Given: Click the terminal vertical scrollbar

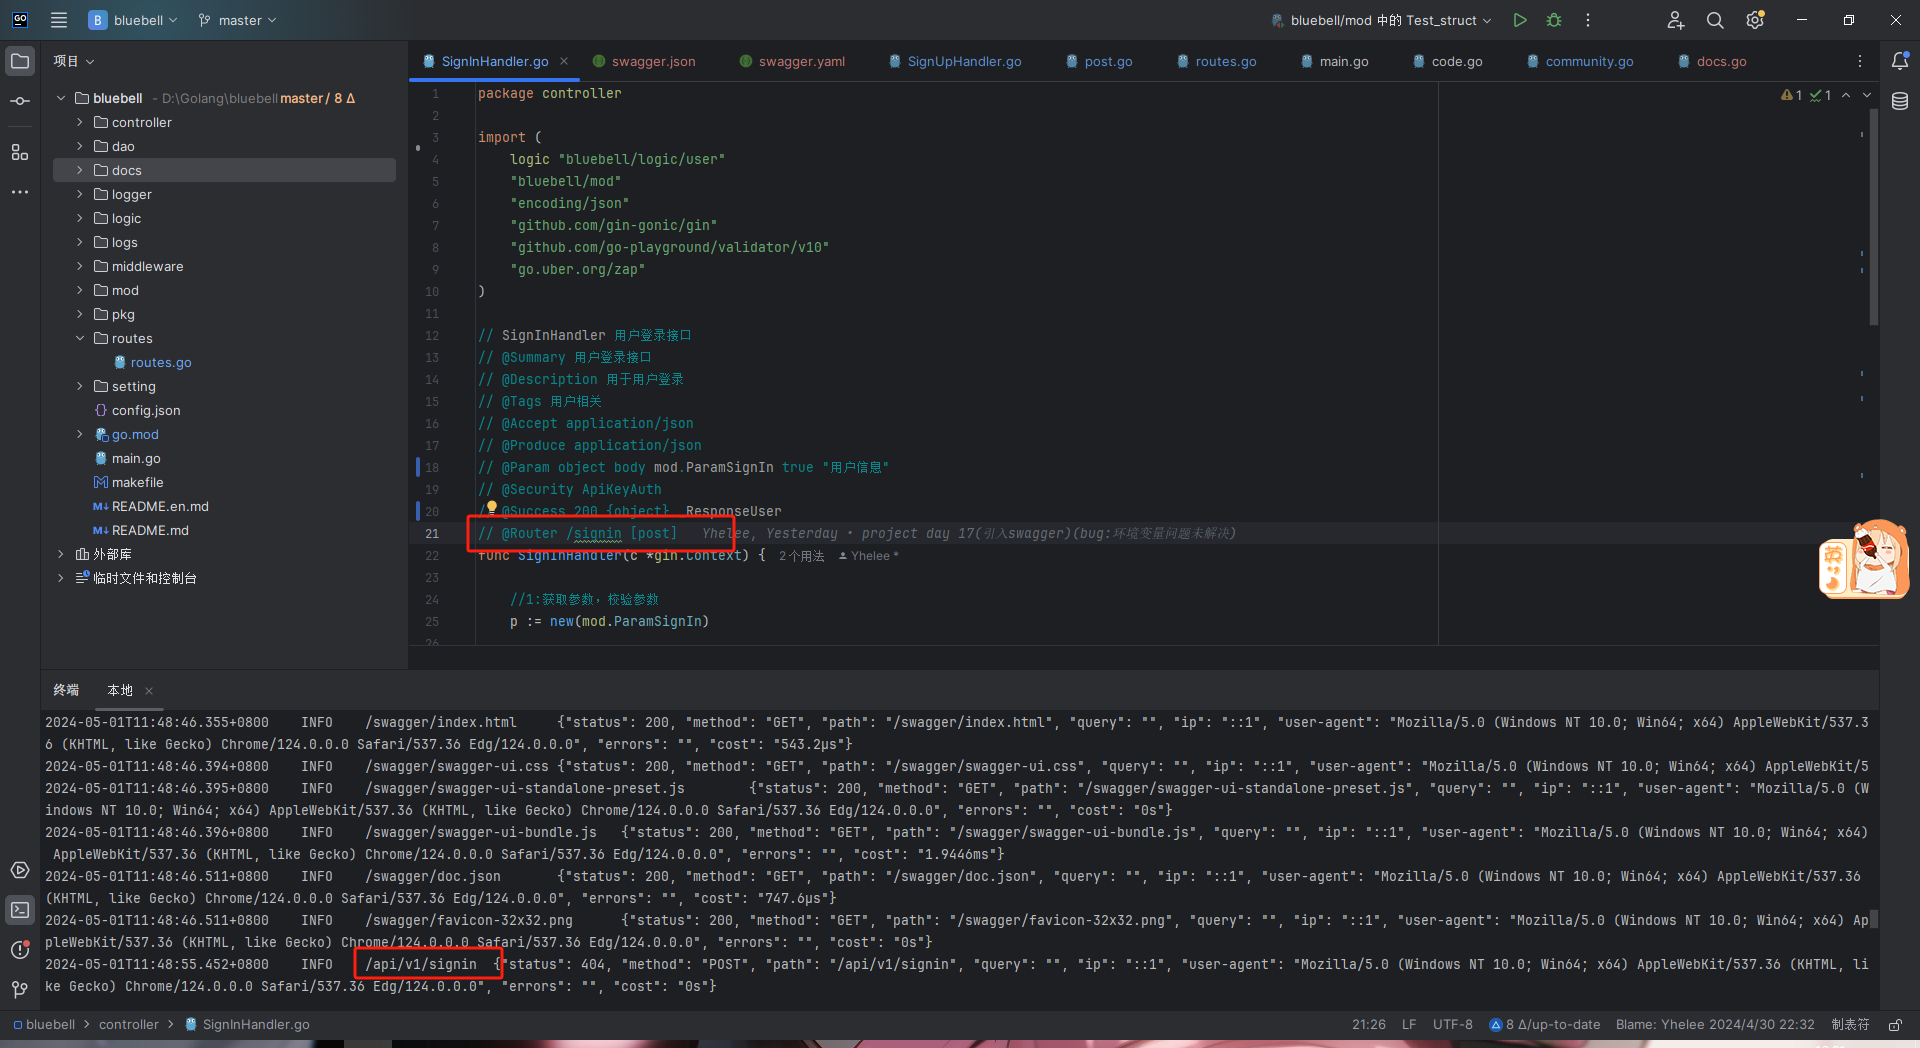Looking at the screenshot, I should (x=1873, y=919).
